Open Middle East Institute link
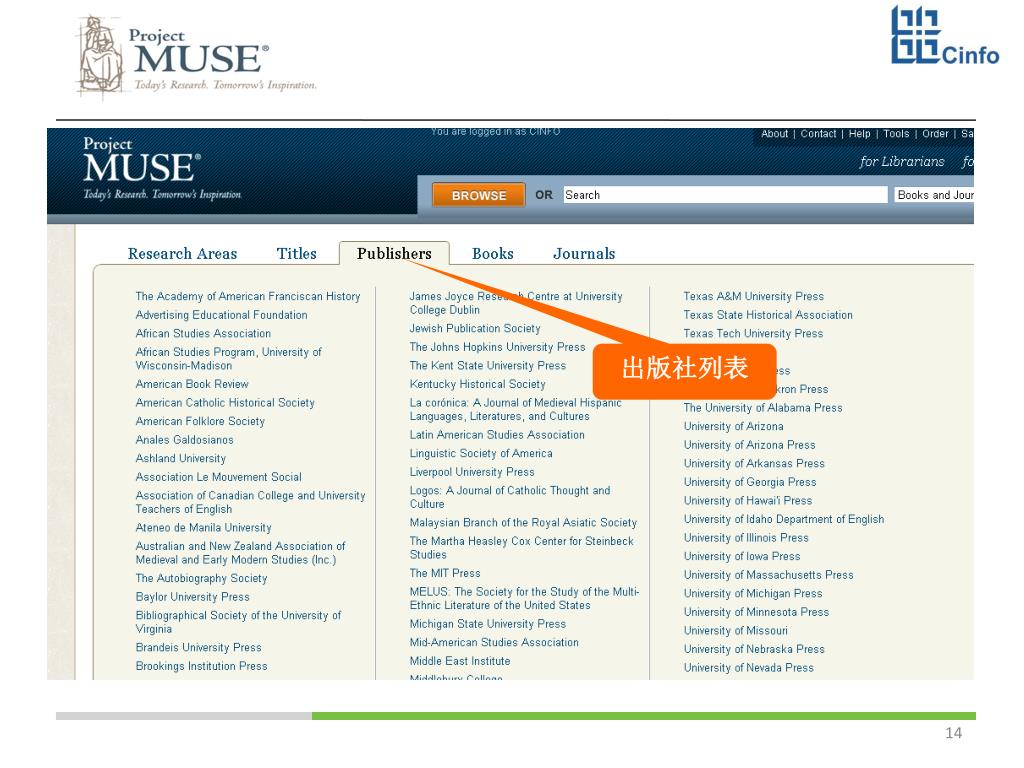Image resolution: width=1024 pixels, height=768 pixels. tap(460, 662)
